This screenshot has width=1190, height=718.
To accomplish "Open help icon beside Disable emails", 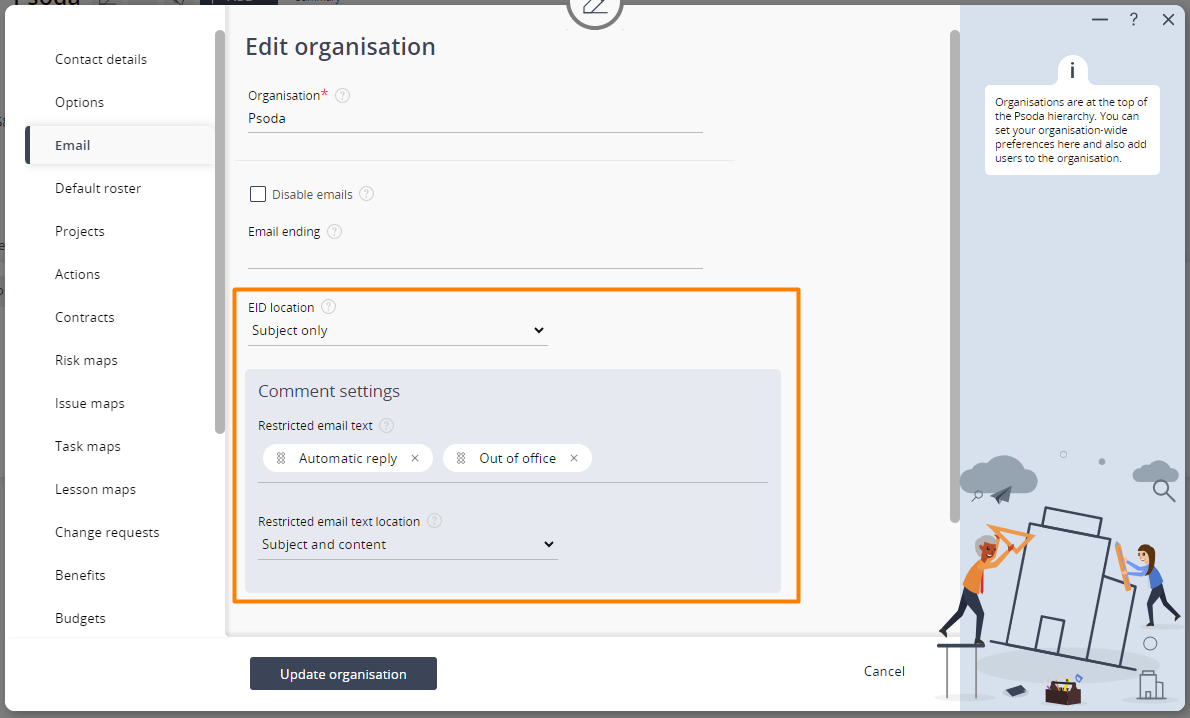I will 367,194.
